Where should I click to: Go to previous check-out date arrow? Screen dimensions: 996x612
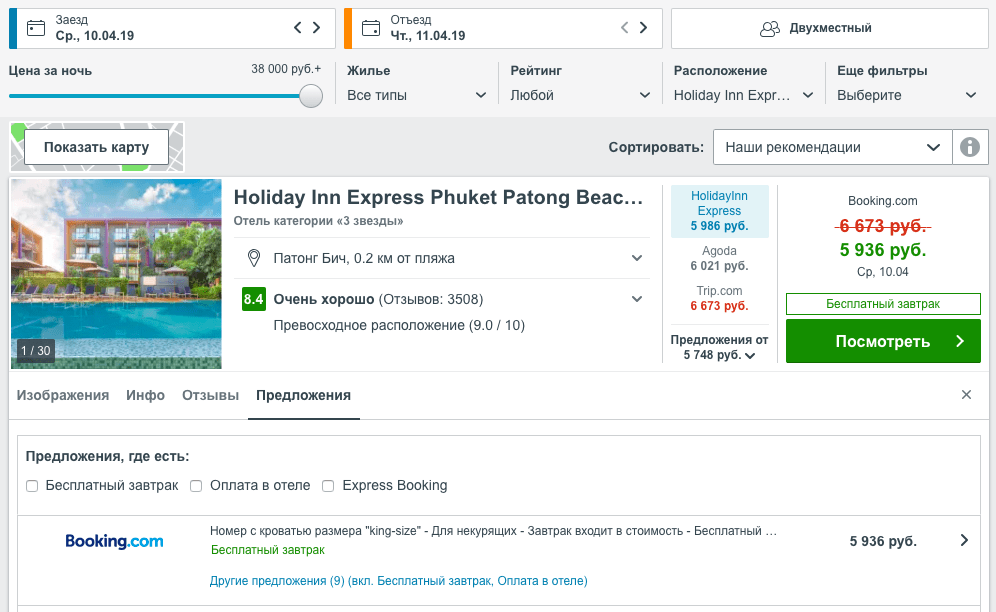click(624, 27)
